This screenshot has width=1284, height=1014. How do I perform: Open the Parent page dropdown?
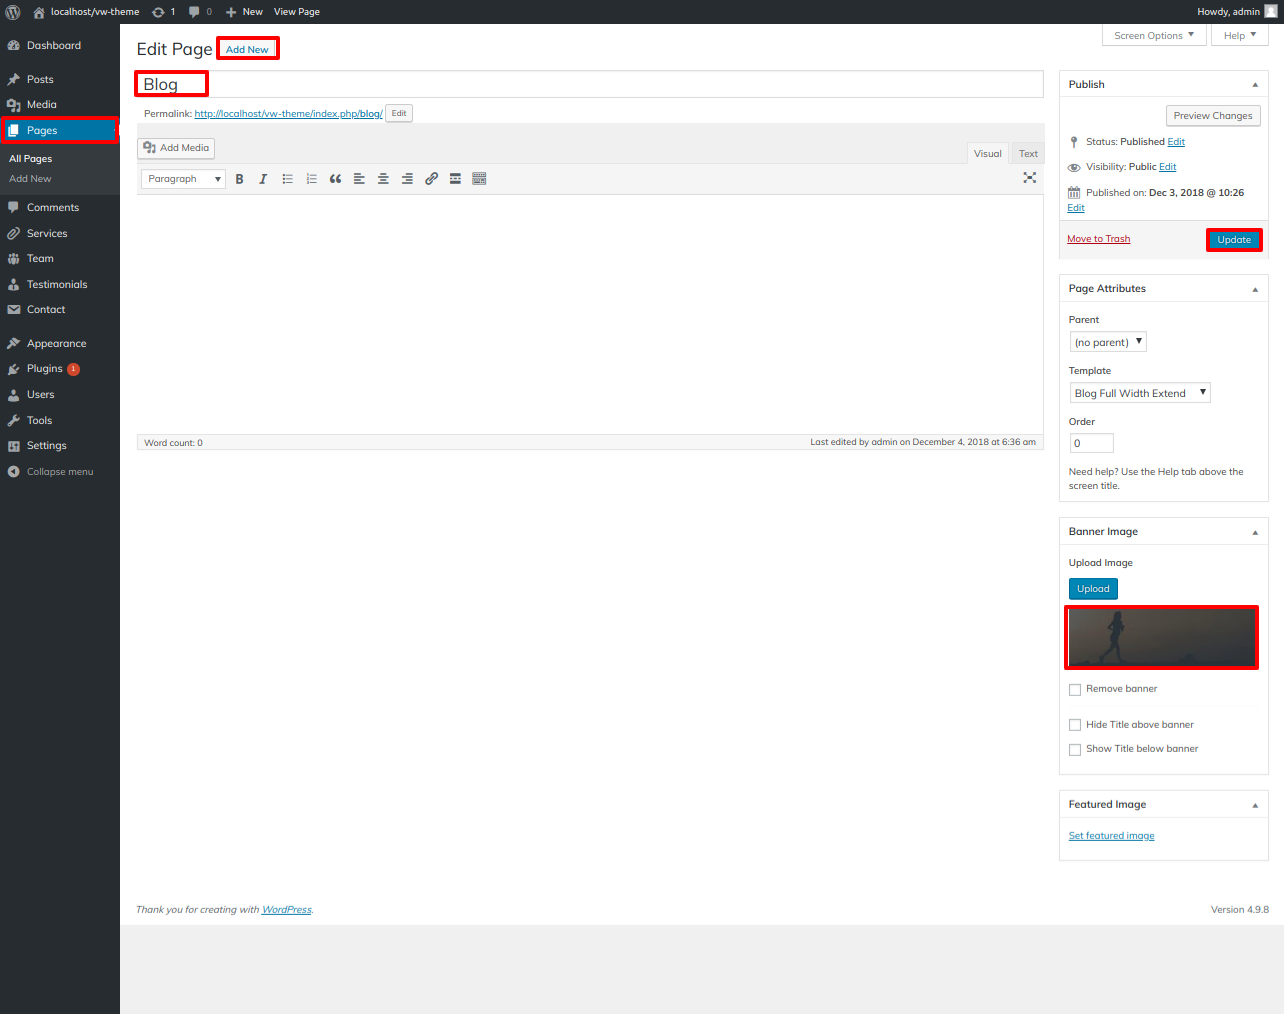[x=1108, y=342]
